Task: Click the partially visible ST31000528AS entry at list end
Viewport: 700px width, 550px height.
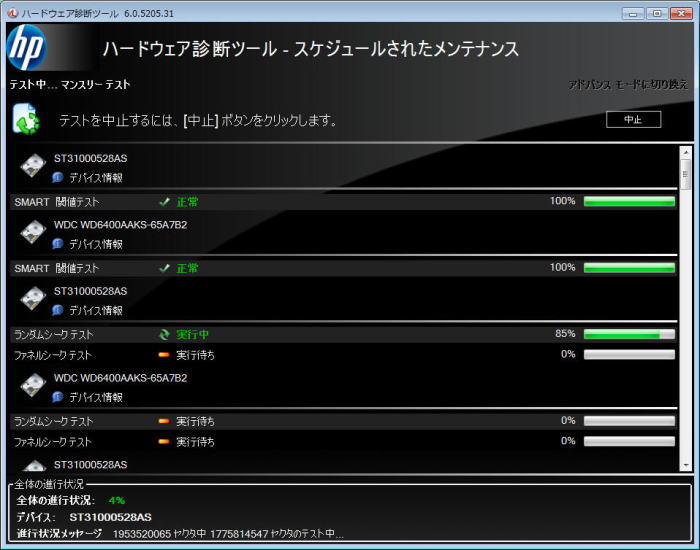Action: tap(91, 465)
